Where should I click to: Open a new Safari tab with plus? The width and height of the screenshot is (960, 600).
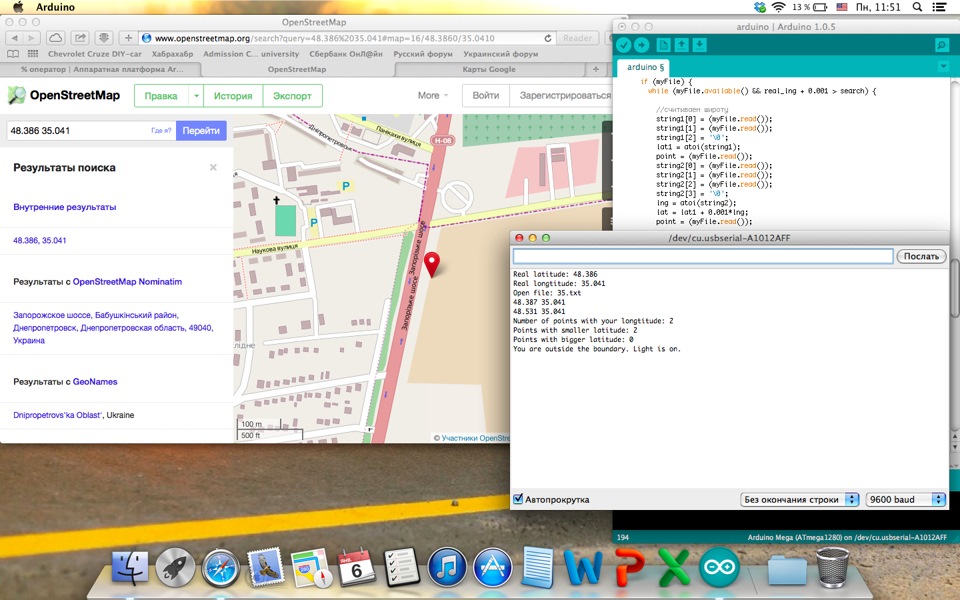pos(595,69)
